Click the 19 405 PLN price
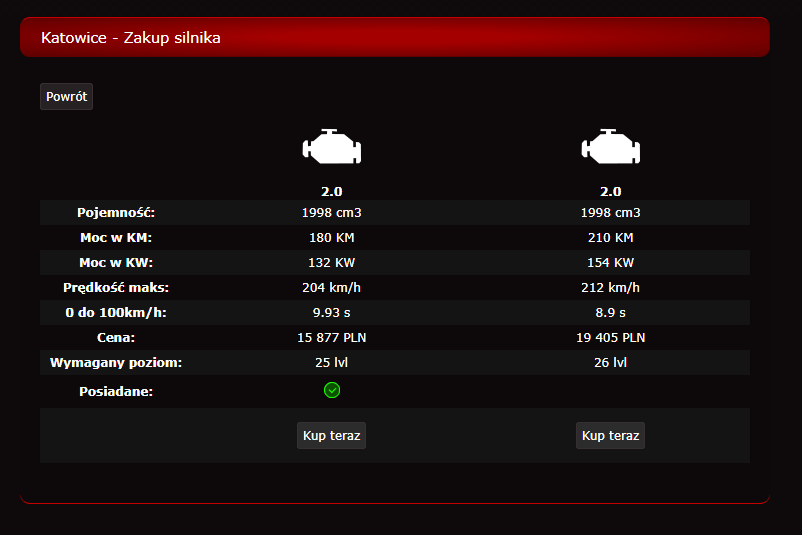The height and width of the screenshot is (535, 802). [610, 338]
